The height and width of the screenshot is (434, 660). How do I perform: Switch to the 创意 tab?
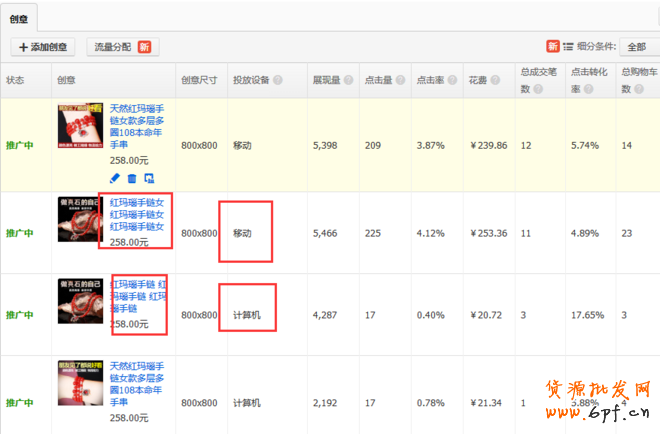pyautogui.click(x=19, y=18)
